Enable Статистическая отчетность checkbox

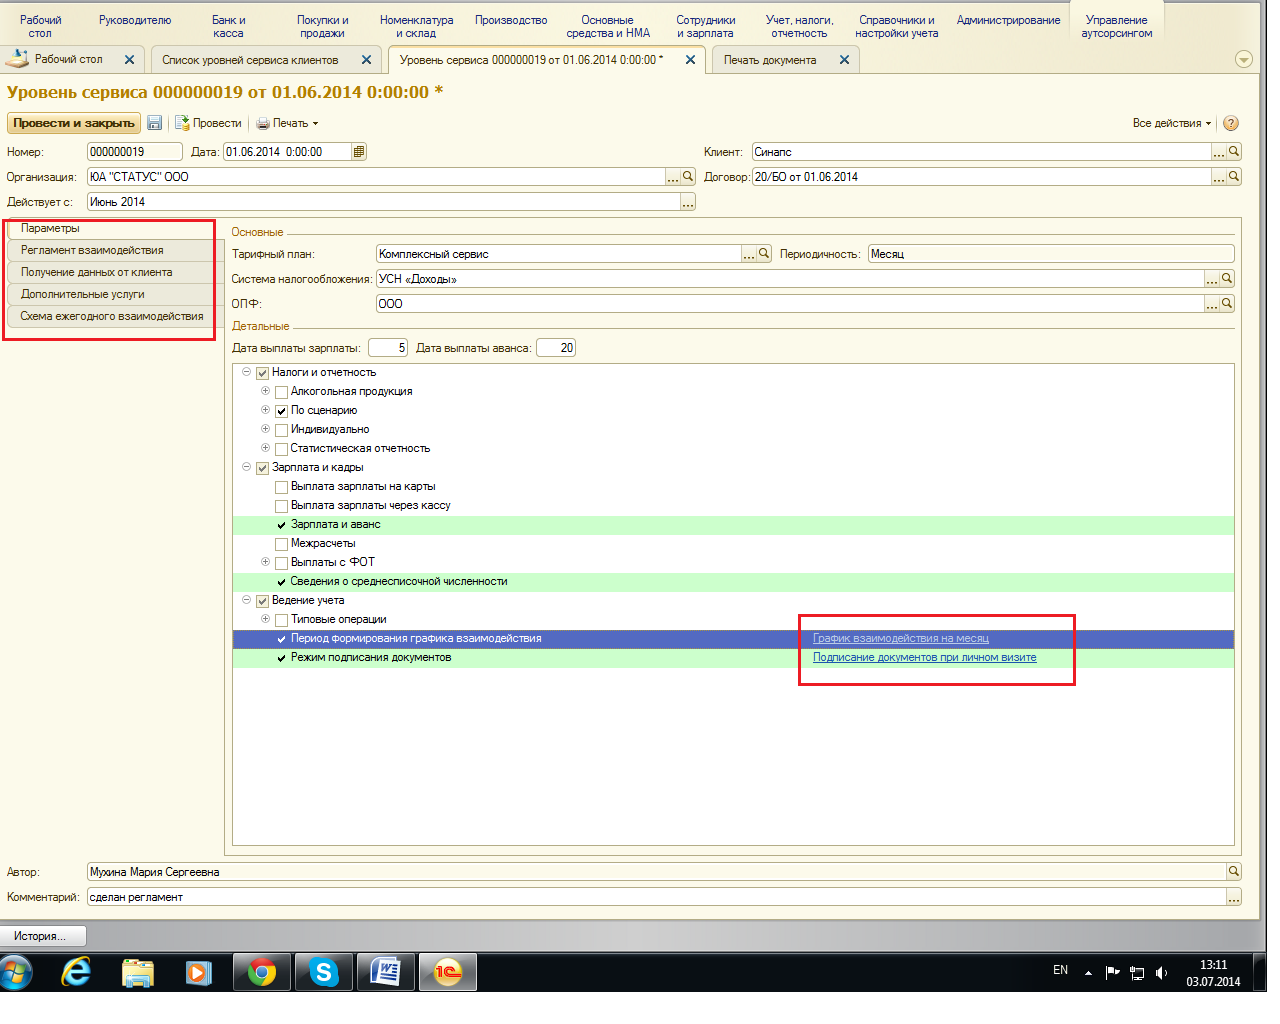coord(282,449)
